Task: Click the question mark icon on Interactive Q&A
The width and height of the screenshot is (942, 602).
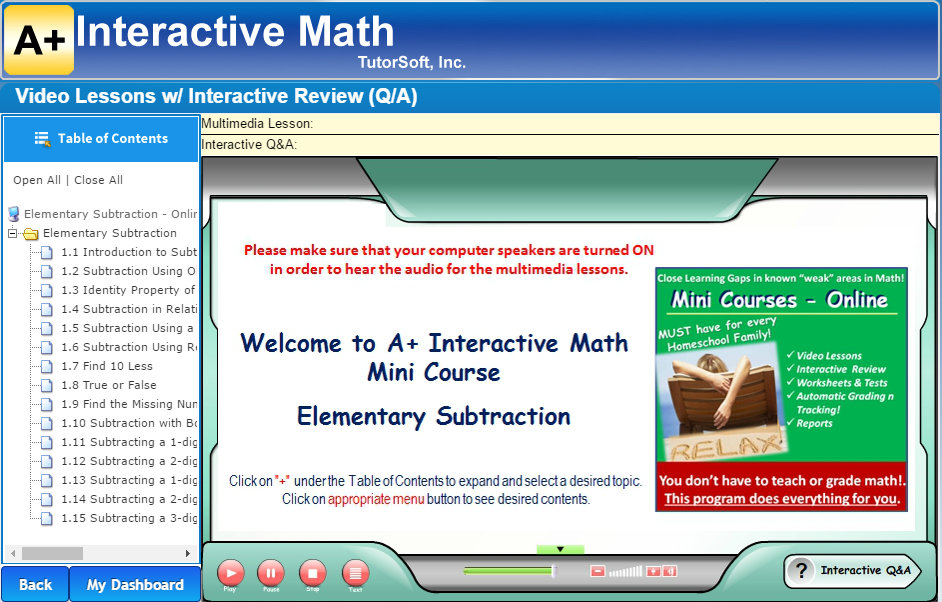Action: [x=801, y=570]
